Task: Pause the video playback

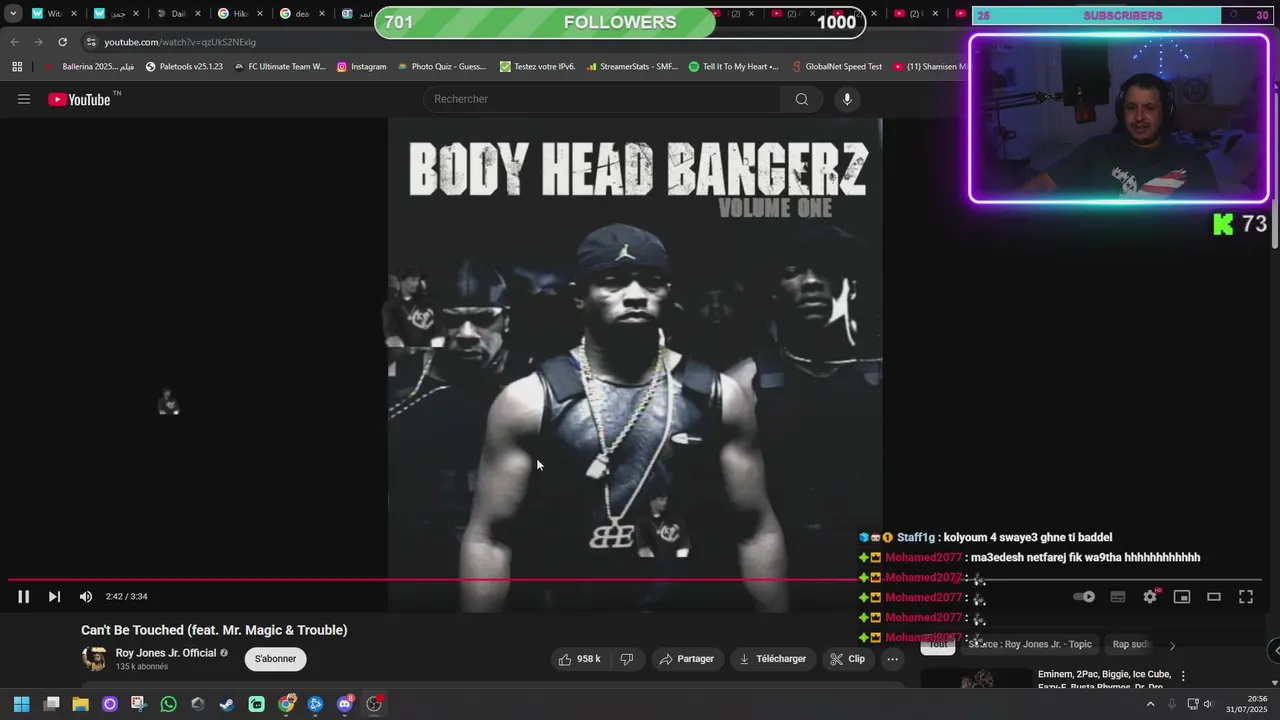Action: click(23, 596)
